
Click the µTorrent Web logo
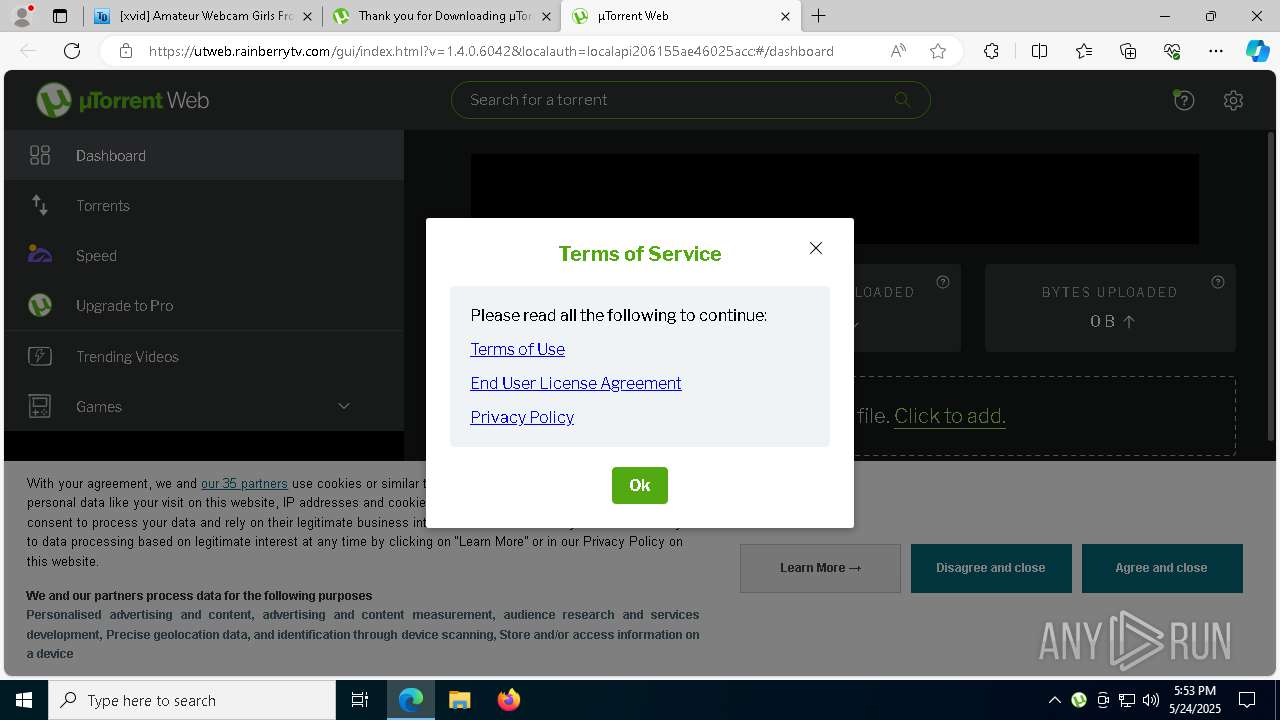(122, 100)
